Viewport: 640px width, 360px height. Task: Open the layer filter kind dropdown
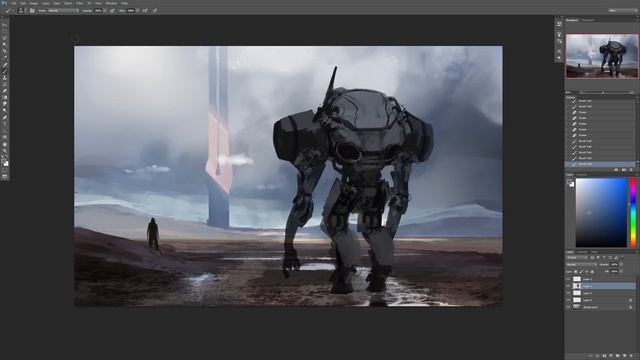click(577, 257)
